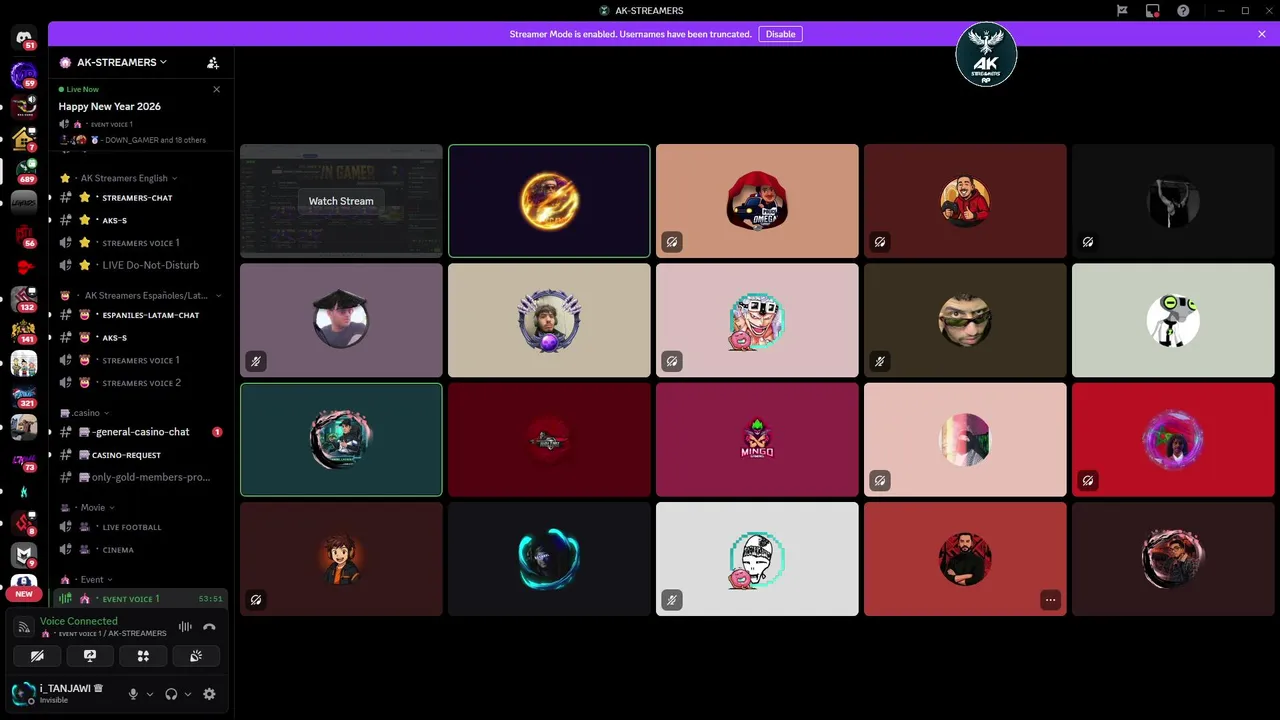Select the sunglasses face avatar participant tile
The image size is (1280, 720).
tap(965, 320)
